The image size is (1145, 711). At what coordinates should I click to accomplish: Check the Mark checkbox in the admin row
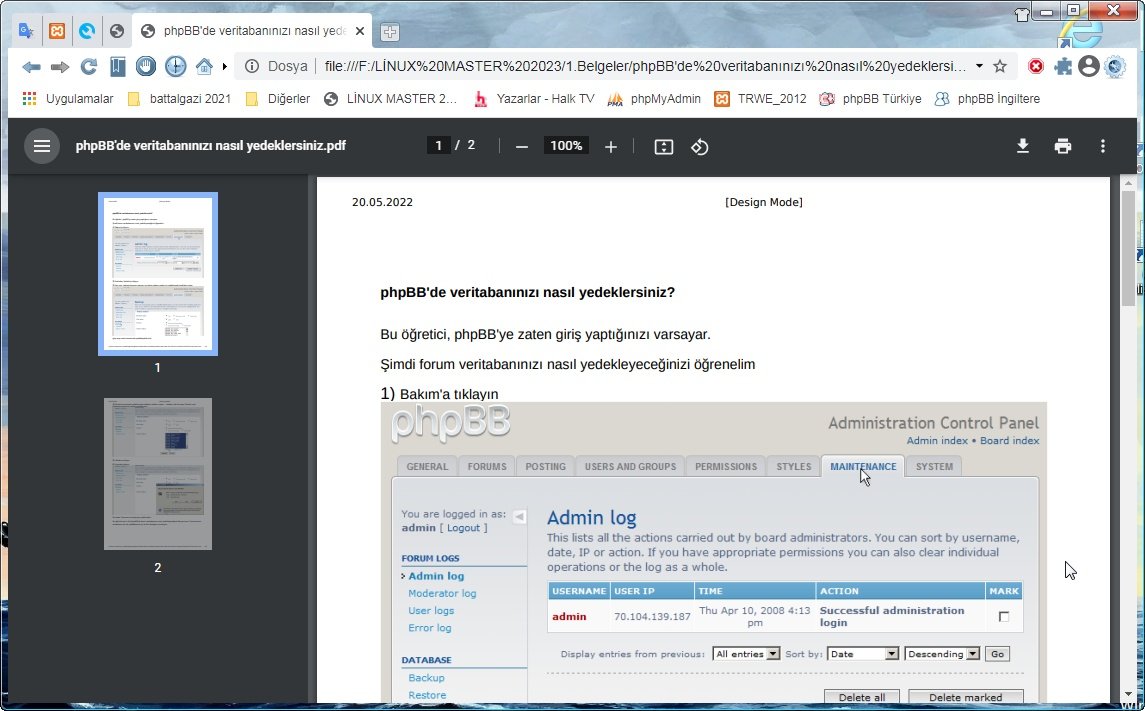pos(1004,617)
